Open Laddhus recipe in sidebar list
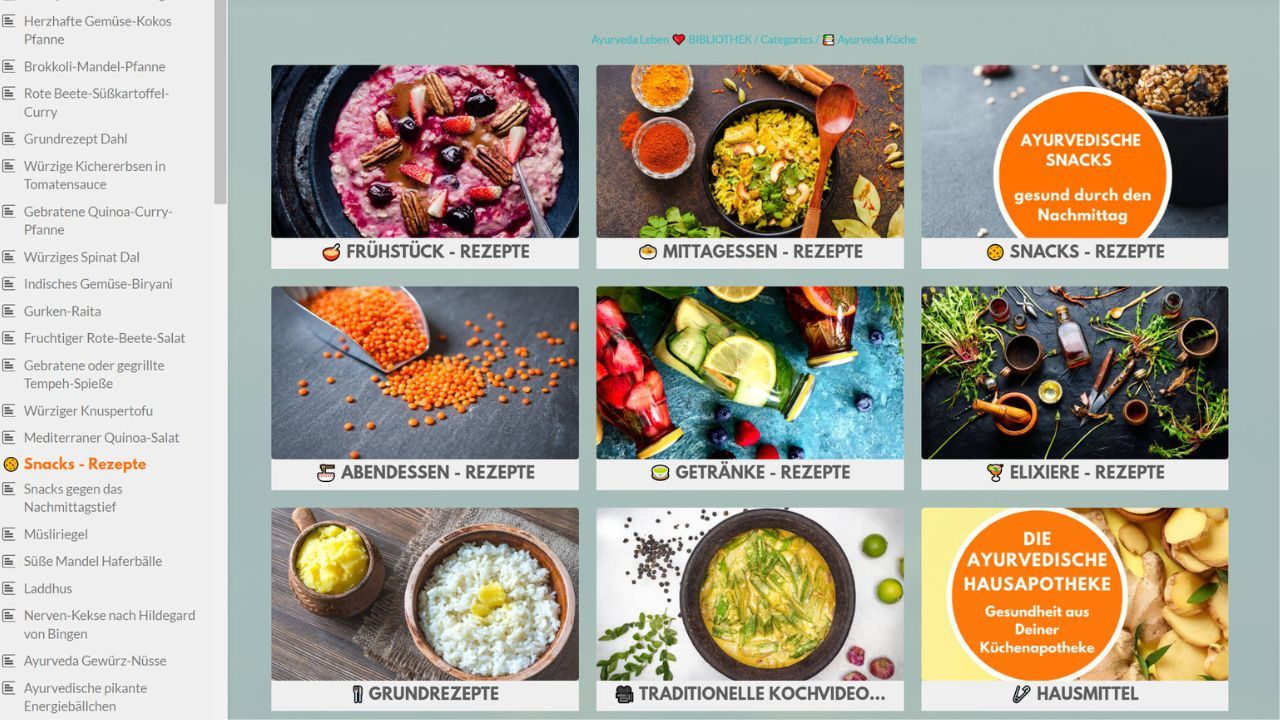The image size is (1280, 720). tap(48, 588)
